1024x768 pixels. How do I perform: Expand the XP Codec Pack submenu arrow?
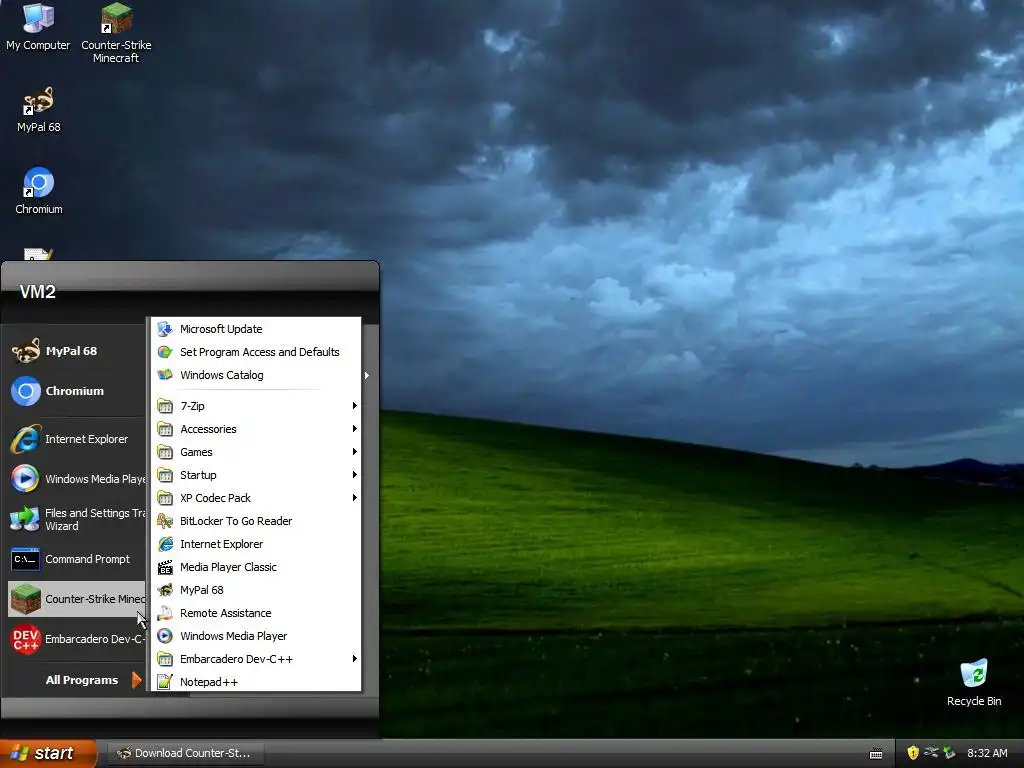355,498
